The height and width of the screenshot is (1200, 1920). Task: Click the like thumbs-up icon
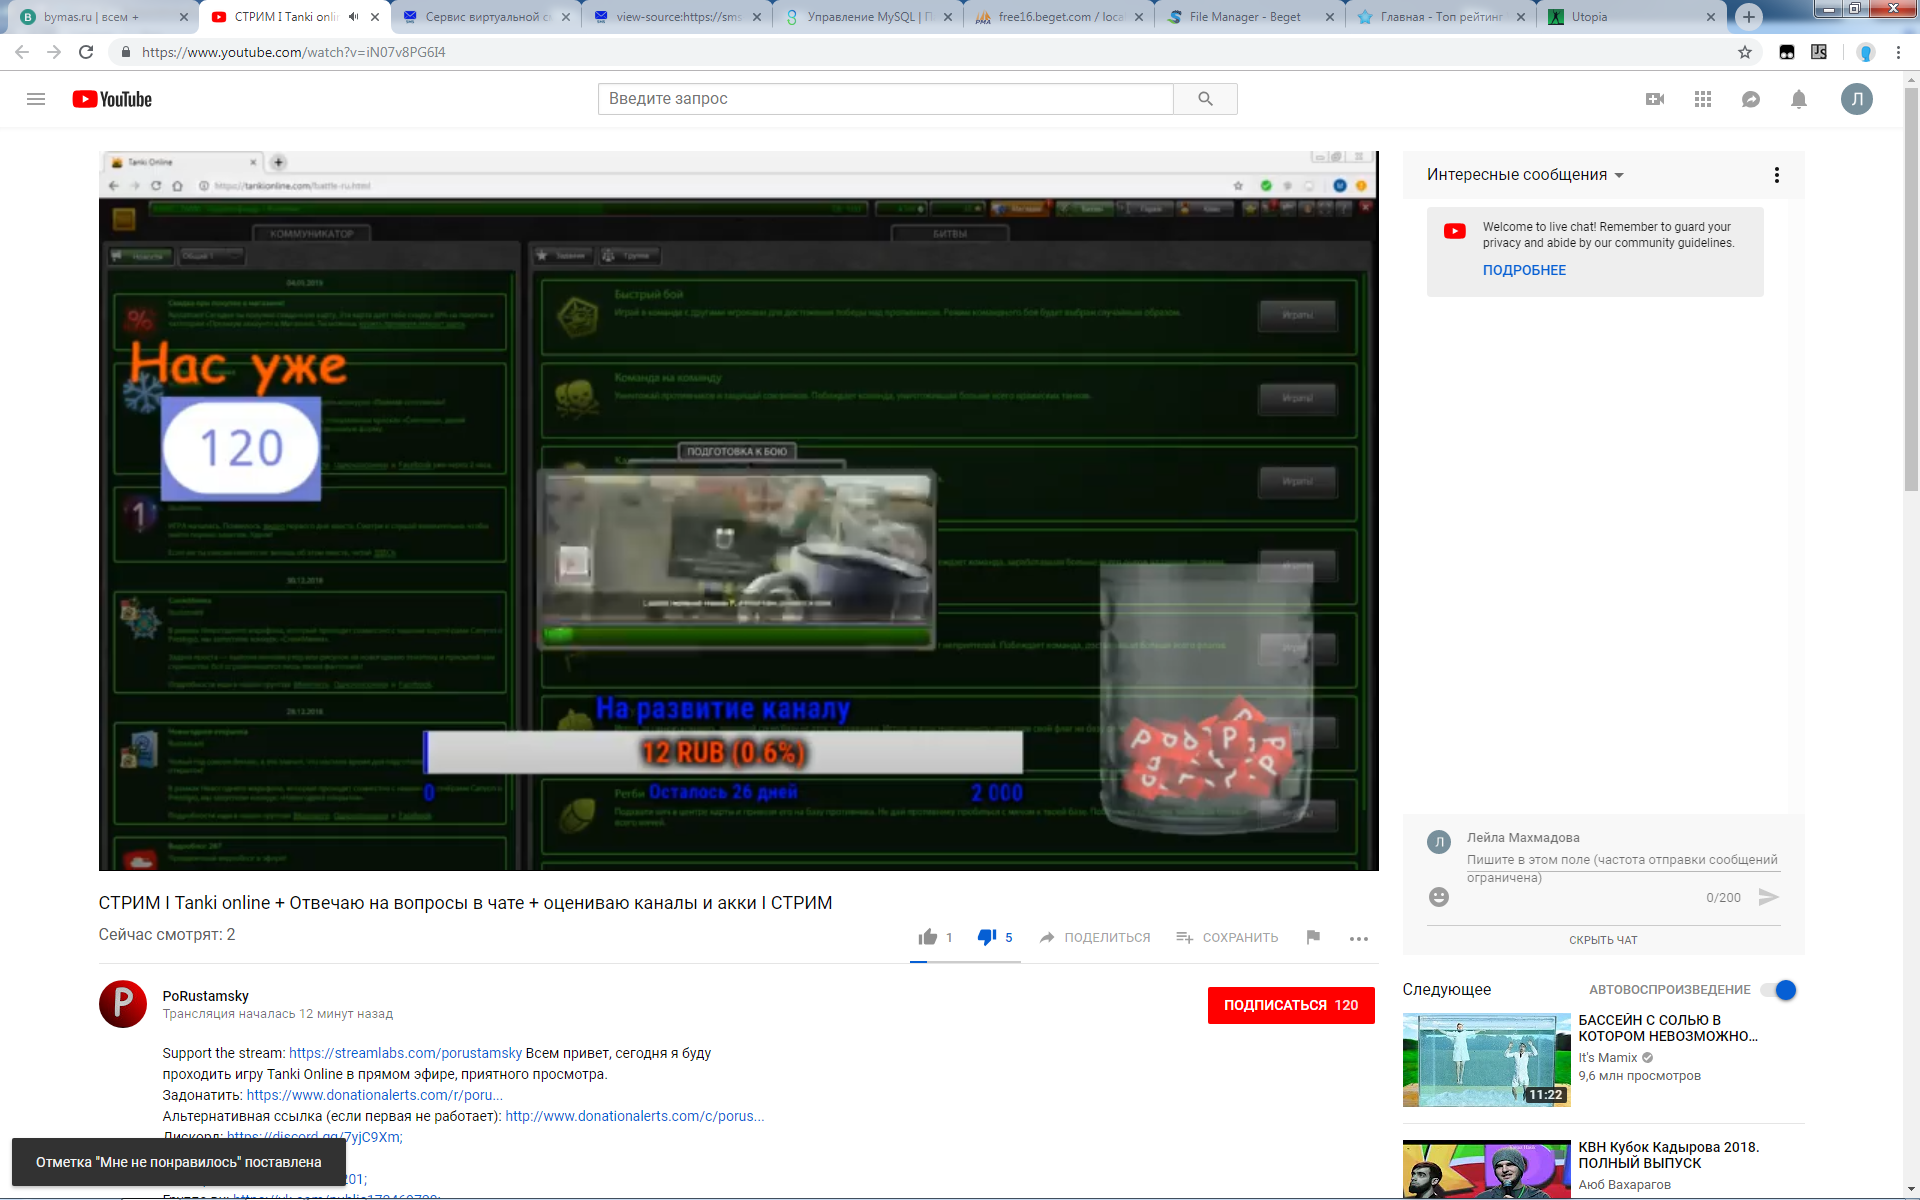tap(928, 937)
